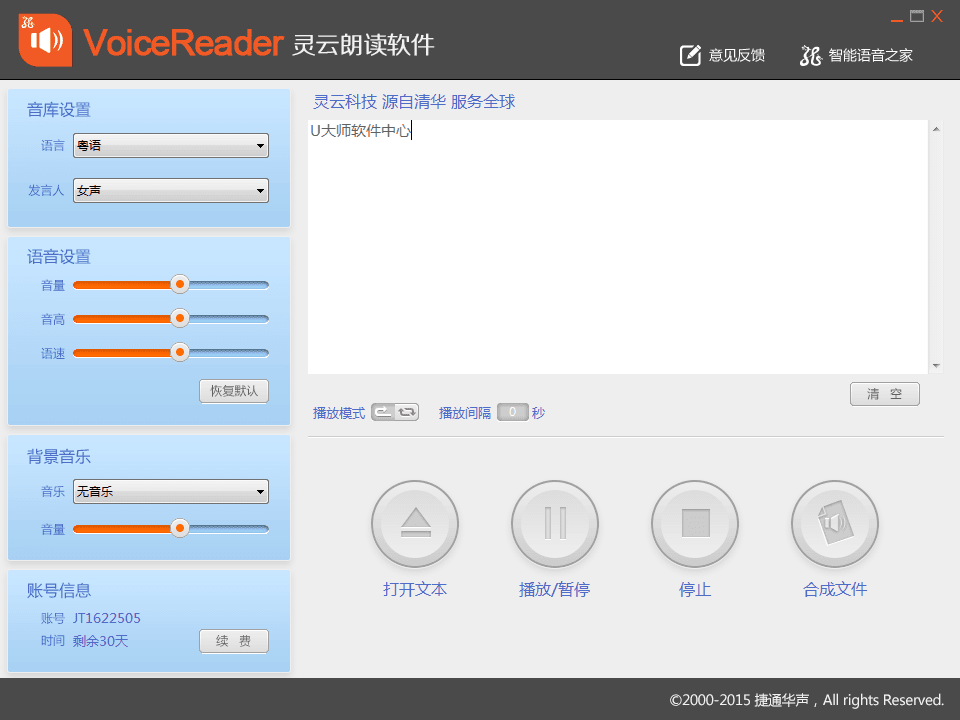960x720 pixels.
Task: Open the 音乐 dropdown showing 无音乐
Action: click(x=171, y=492)
